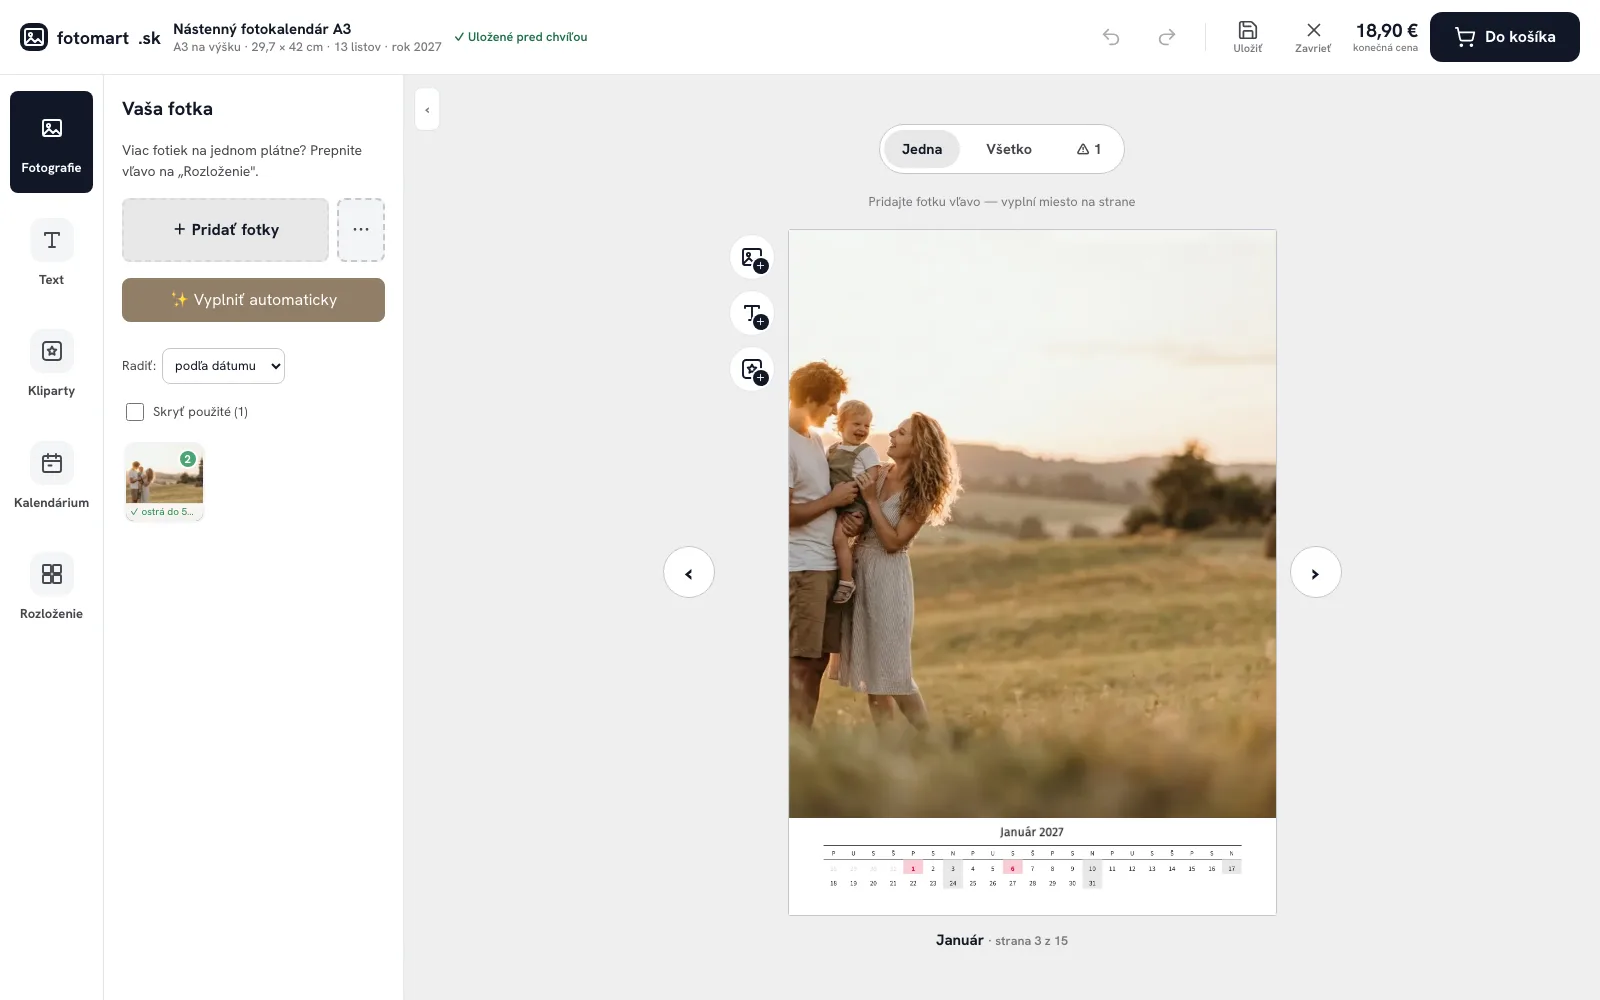Click Vyplniť automaticky button
The height and width of the screenshot is (1000, 1600).
pyautogui.click(x=253, y=300)
